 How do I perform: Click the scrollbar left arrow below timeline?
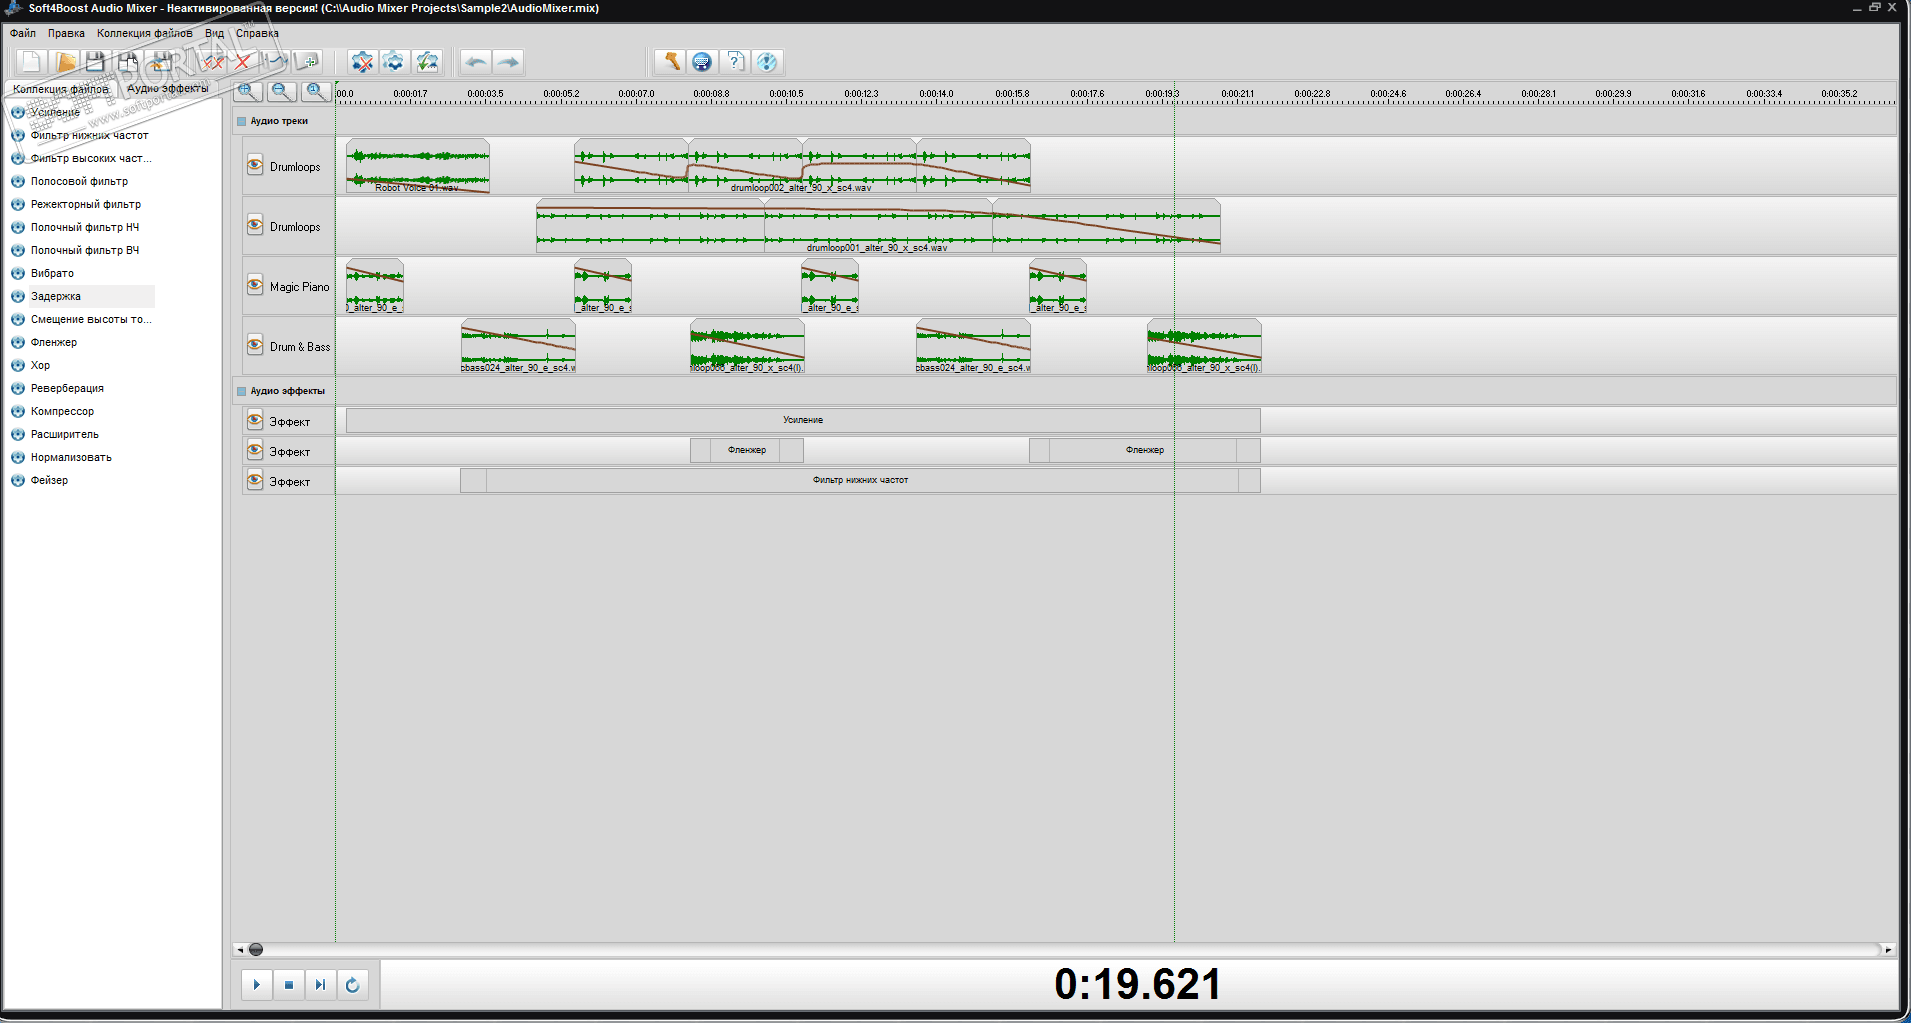(x=239, y=950)
